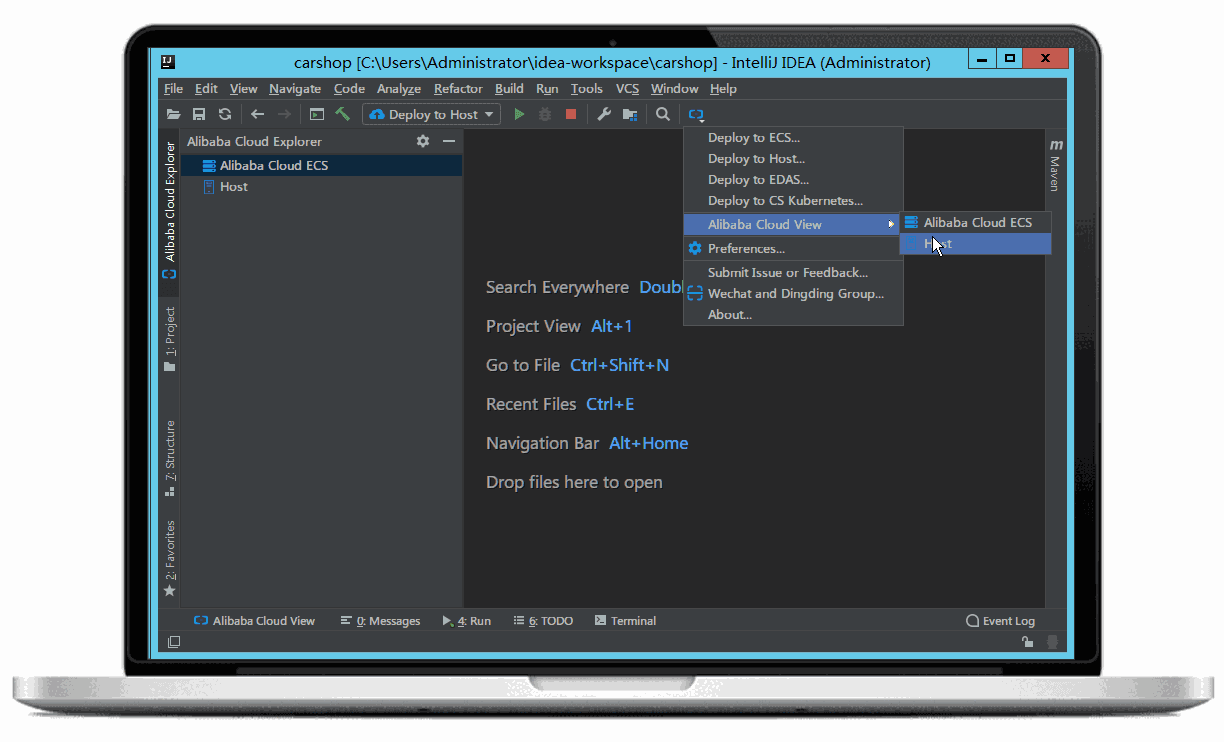1224x742 pixels.
Task: Save all files using the save icon
Action: pyautogui.click(x=198, y=114)
